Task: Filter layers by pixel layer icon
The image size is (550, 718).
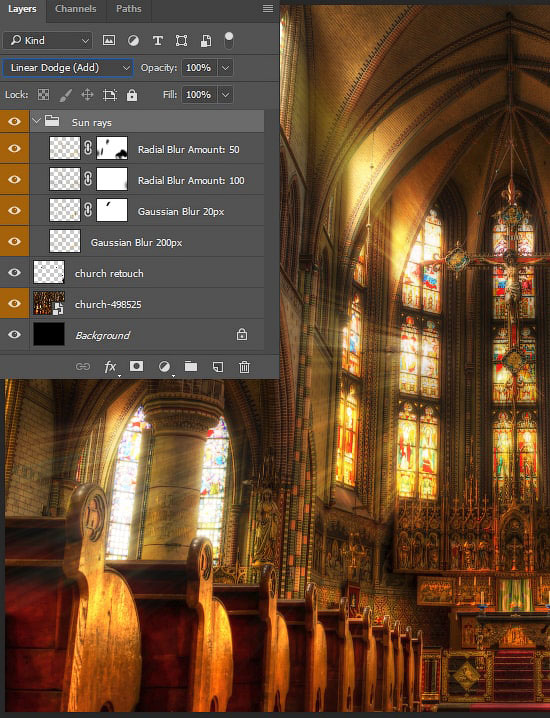Action: [x=109, y=40]
